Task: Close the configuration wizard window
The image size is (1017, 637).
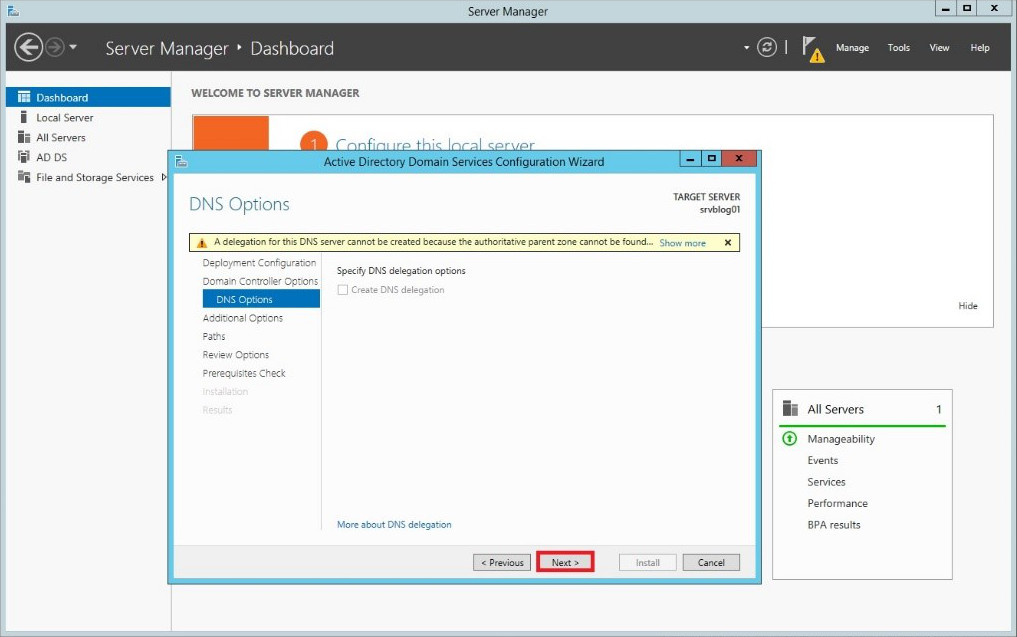Action: point(739,158)
